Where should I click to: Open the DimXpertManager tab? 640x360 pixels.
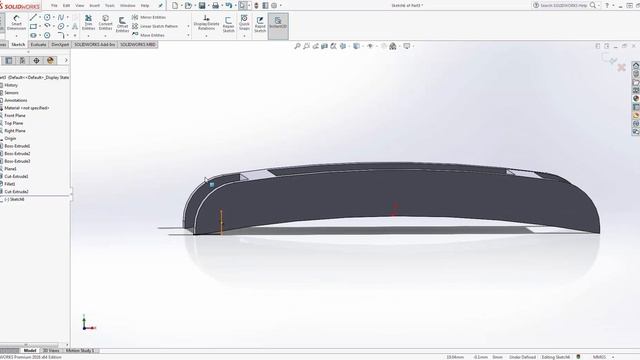pos(36,60)
